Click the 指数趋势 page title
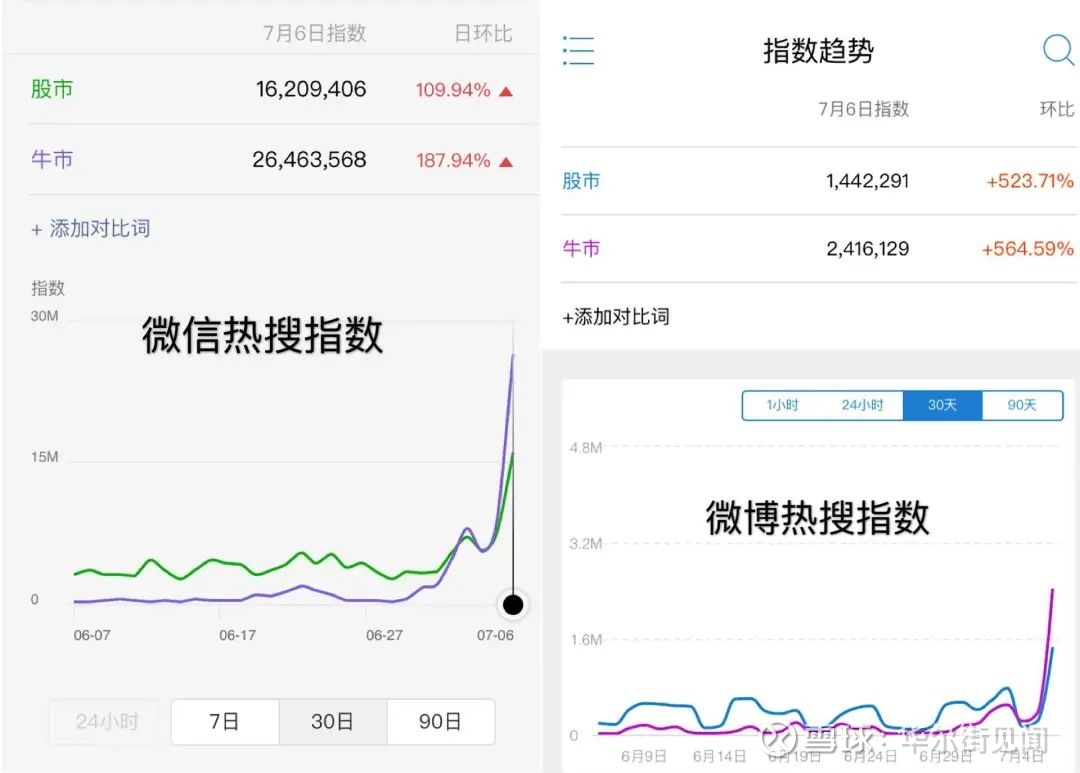This screenshot has width=1080, height=773. pyautogui.click(x=818, y=51)
